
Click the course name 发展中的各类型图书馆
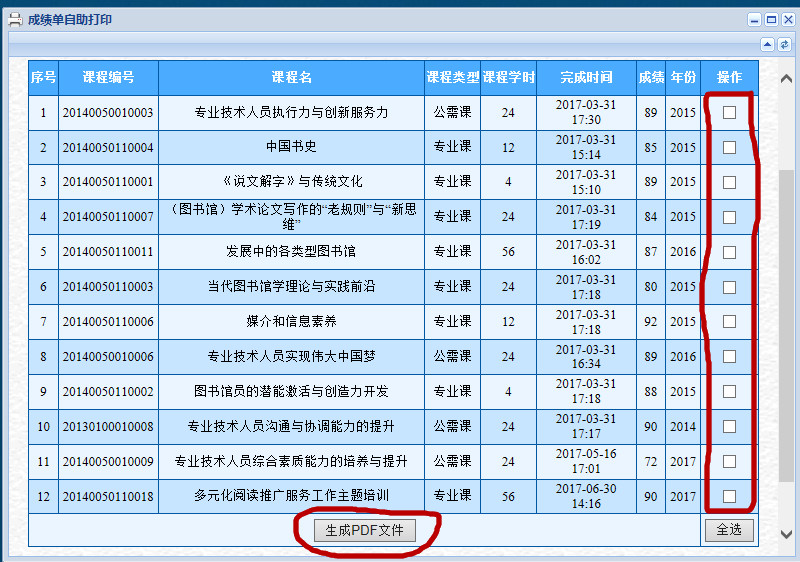point(291,251)
